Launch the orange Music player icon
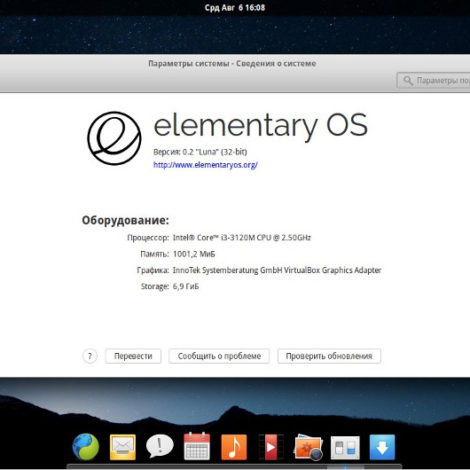This screenshot has width=470, height=470. 234,447
